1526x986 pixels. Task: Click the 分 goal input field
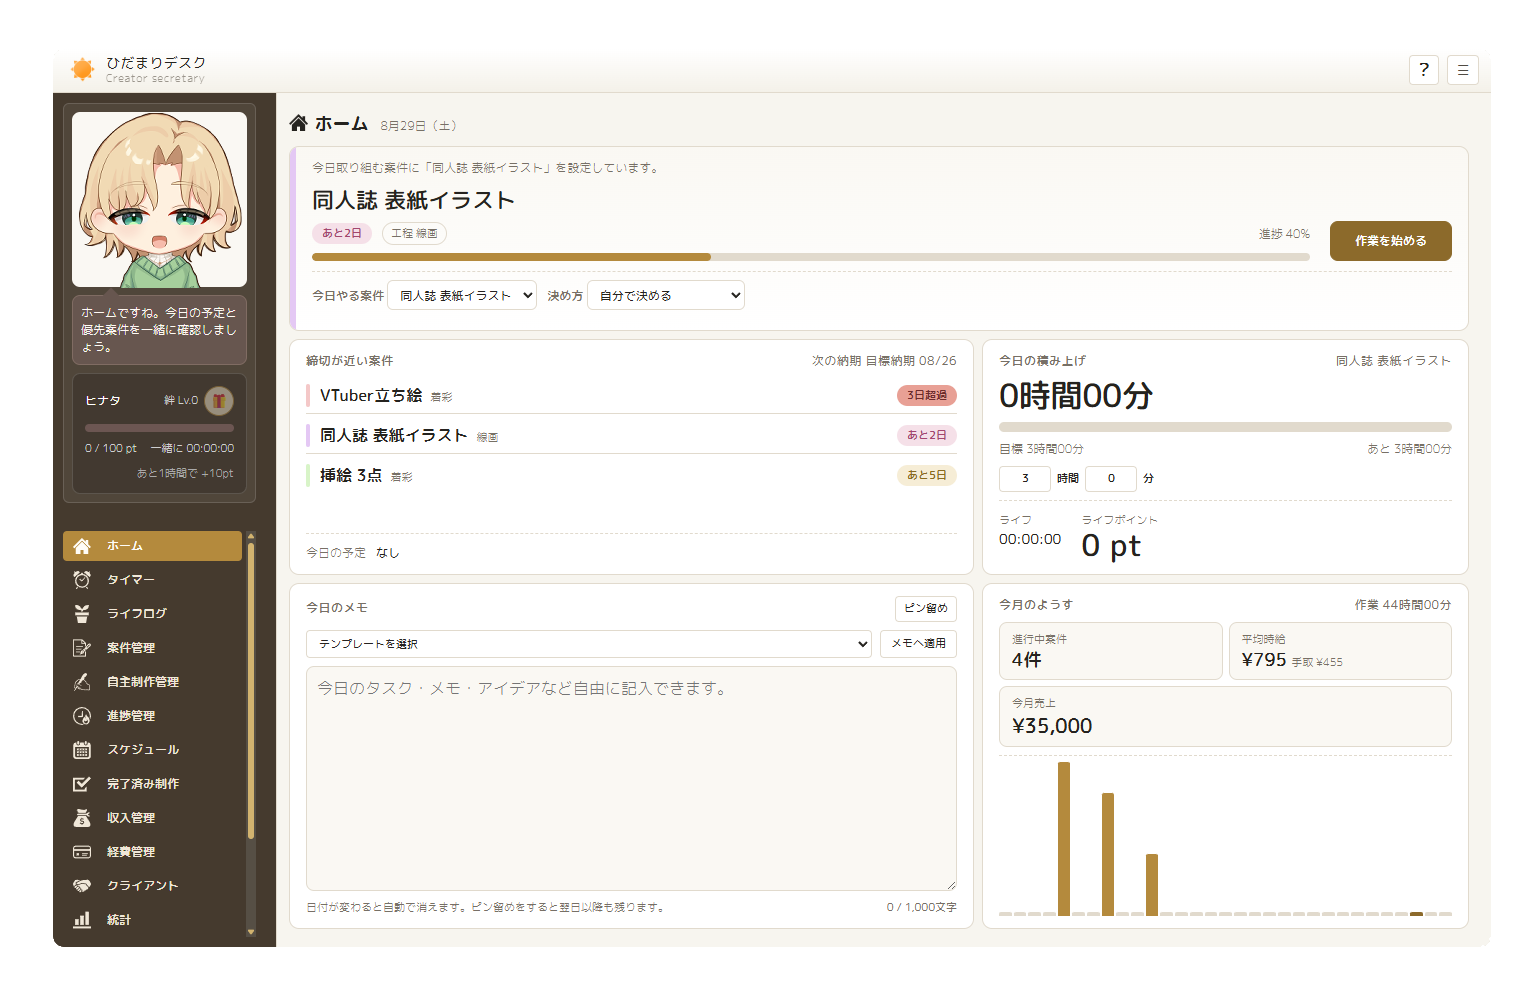coord(1110,479)
